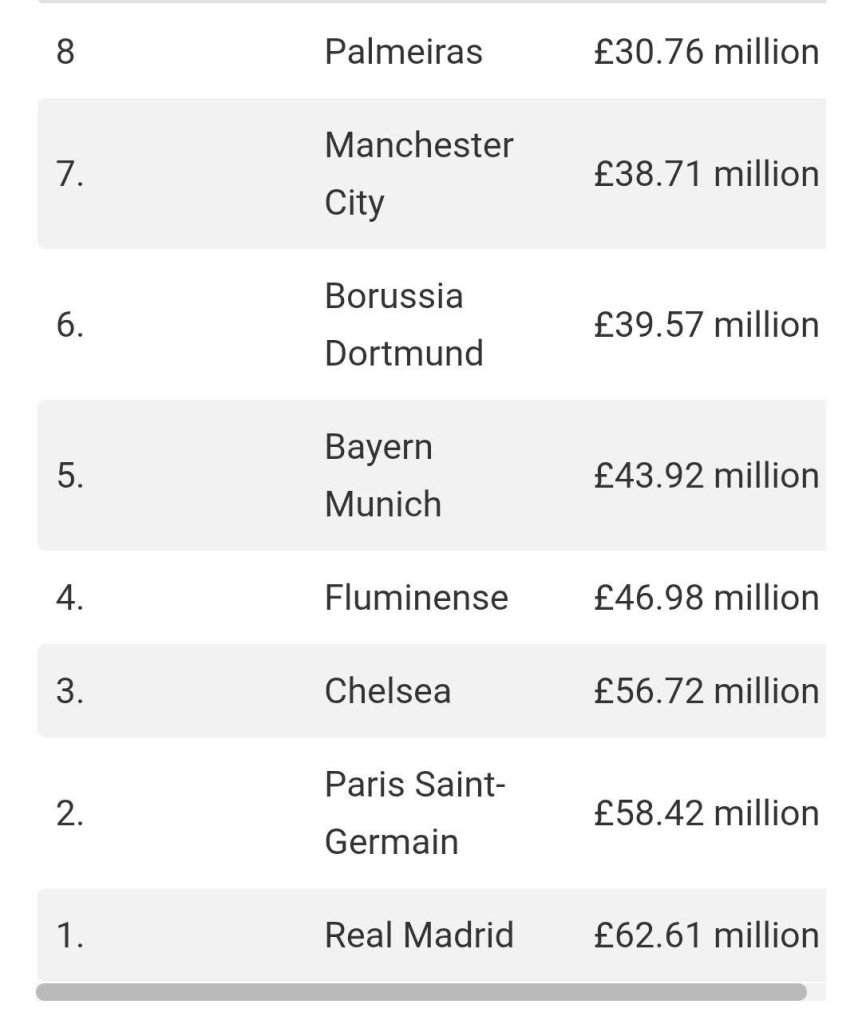The height and width of the screenshot is (1024, 862).
Task: Click the £38.71 million value
Action: tap(707, 174)
